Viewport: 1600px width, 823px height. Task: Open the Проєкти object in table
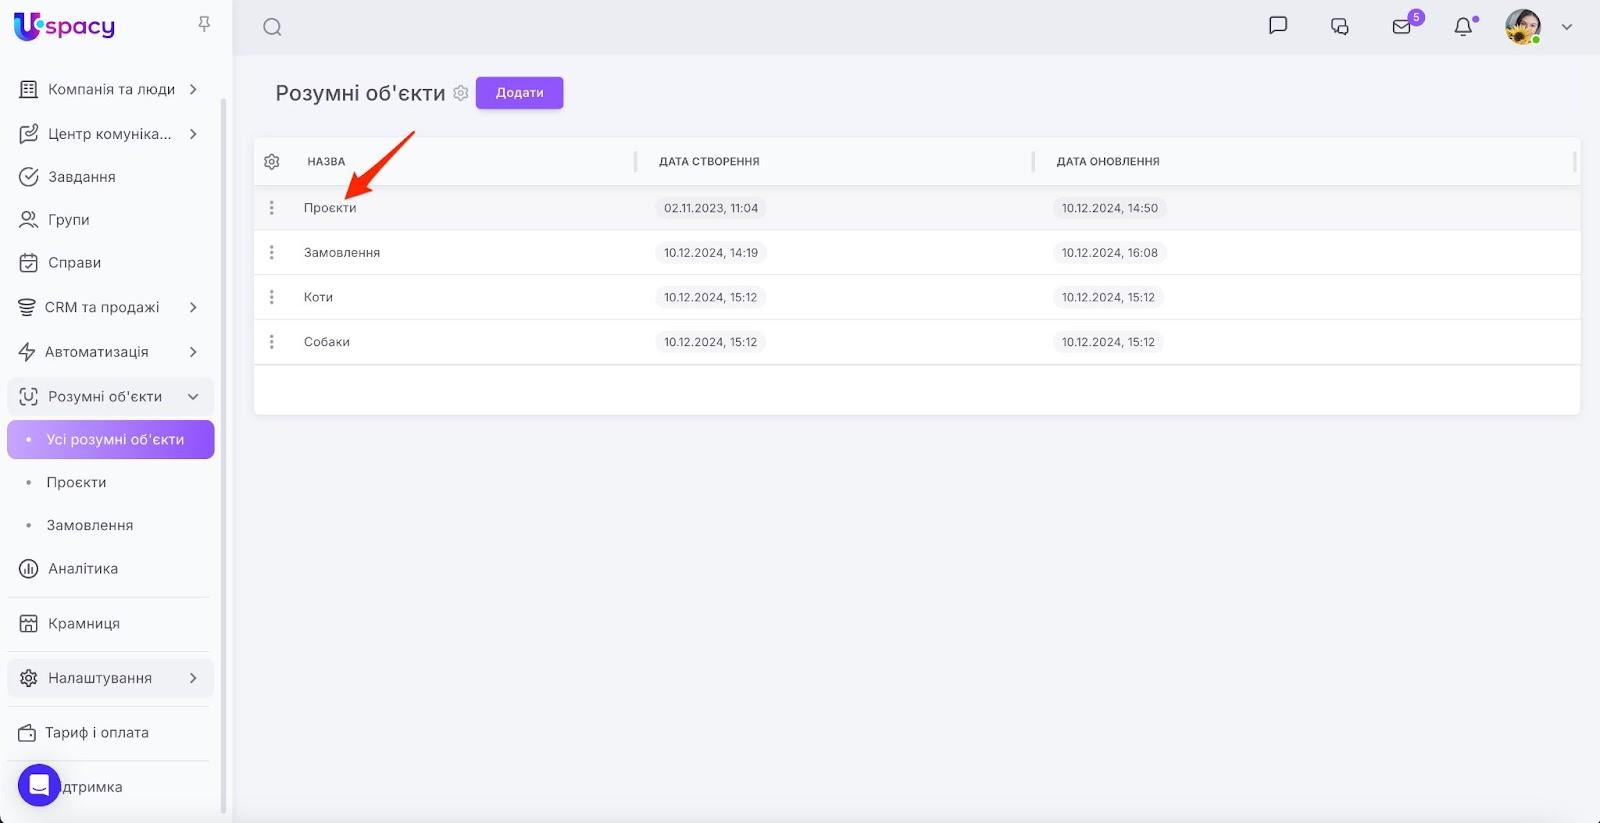pos(330,208)
